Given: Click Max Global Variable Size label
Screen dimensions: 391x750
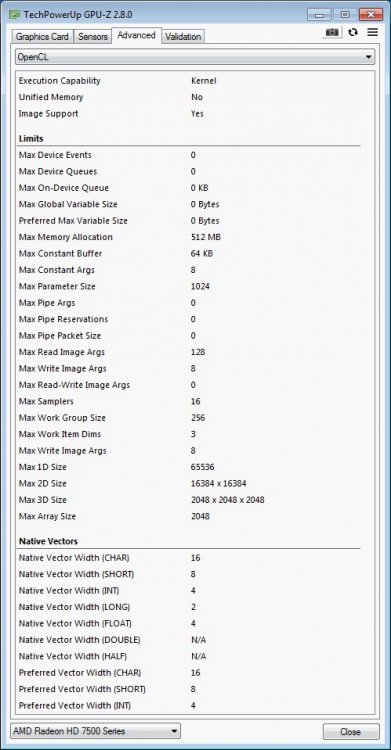Looking at the screenshot, I should [x=68, y=204].
